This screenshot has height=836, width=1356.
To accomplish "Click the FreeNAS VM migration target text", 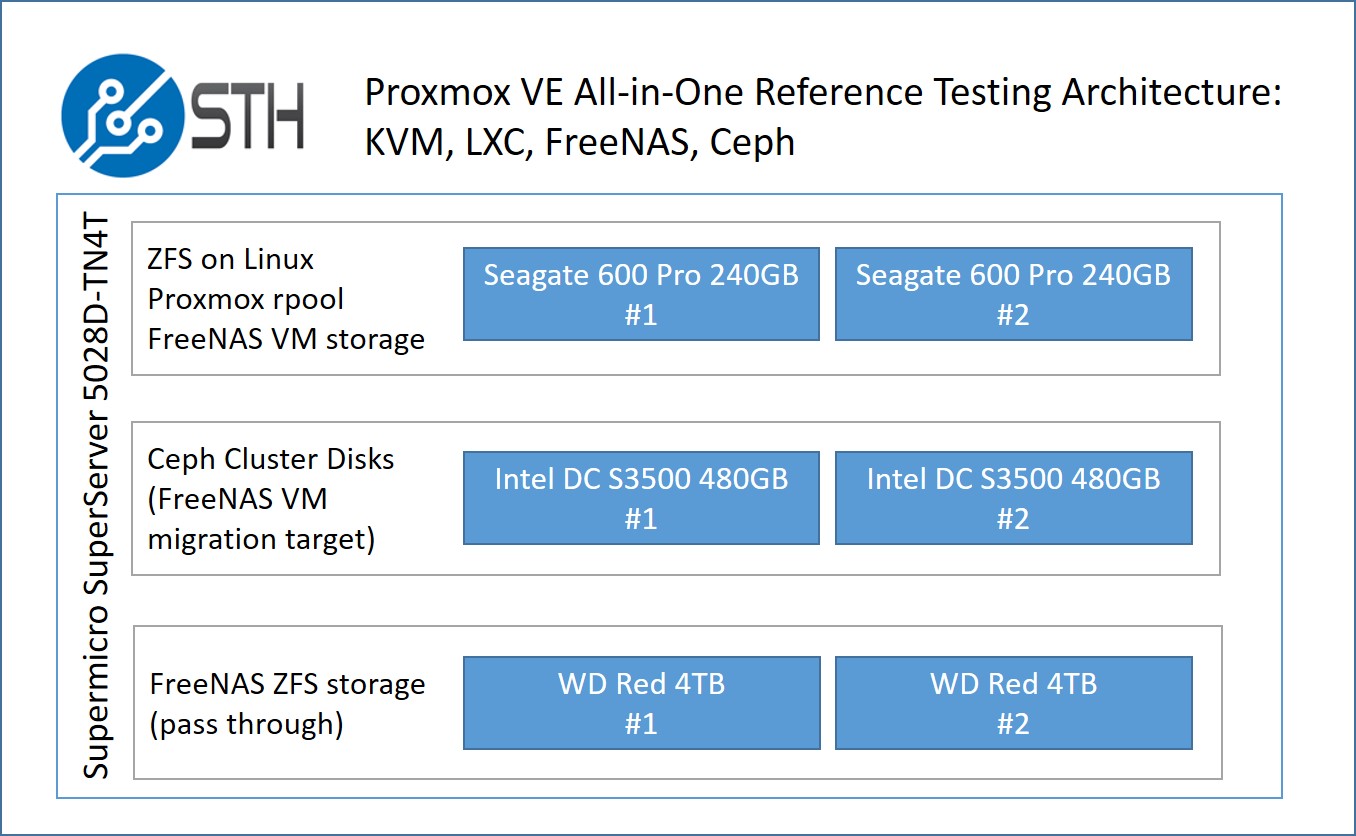I will [x=261, y=519].
